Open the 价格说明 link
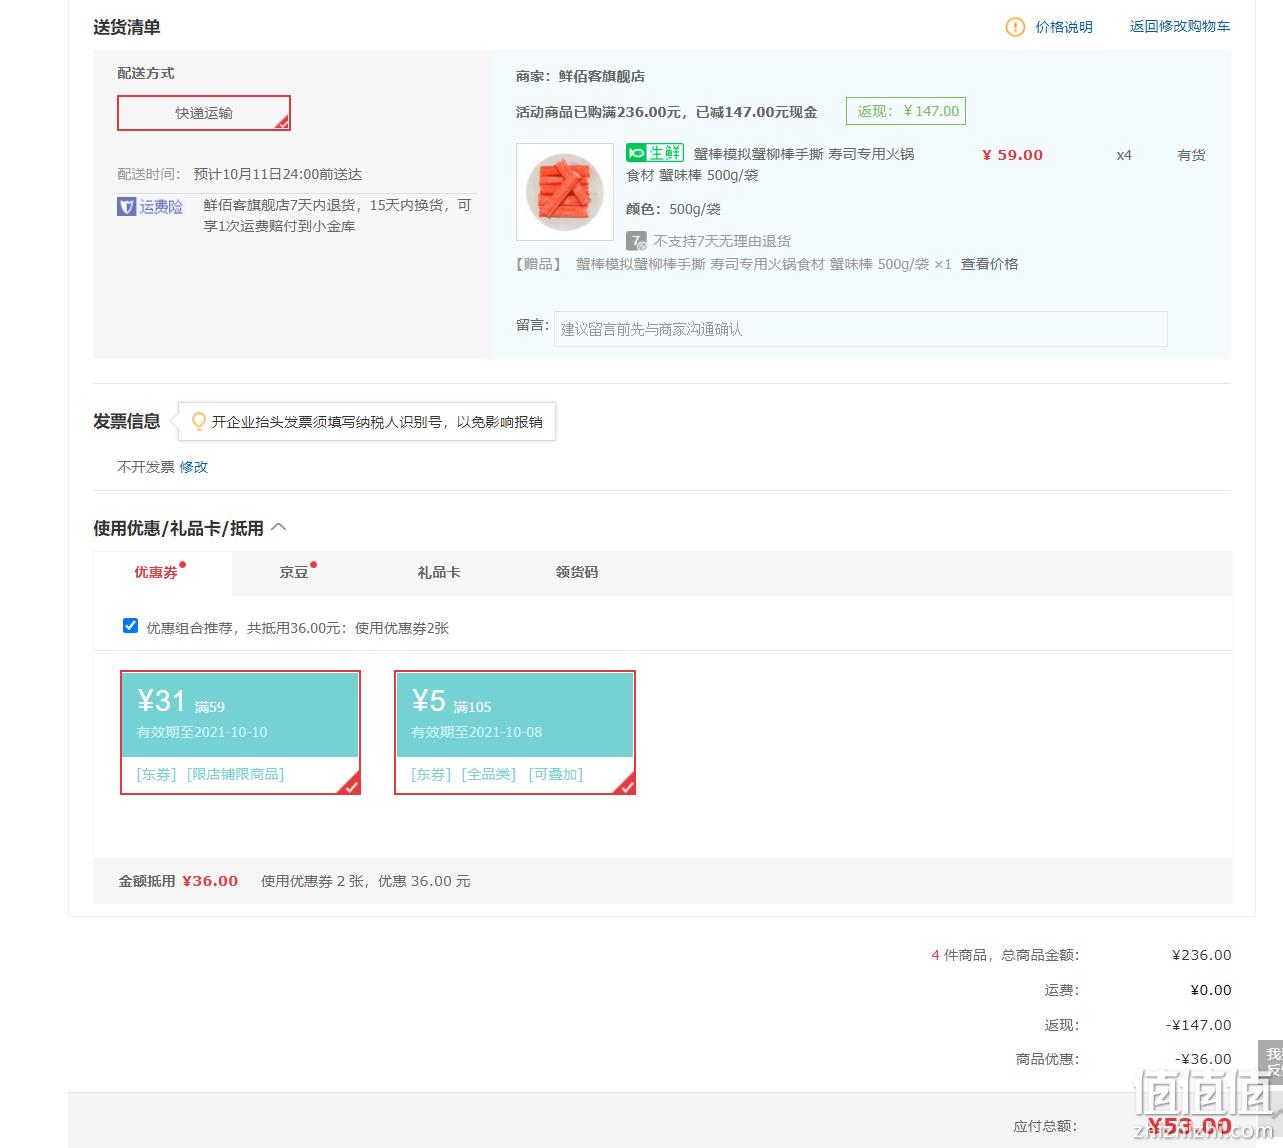The height and width of the screenshot is (1148, 1283). (x=1064, y=27)
